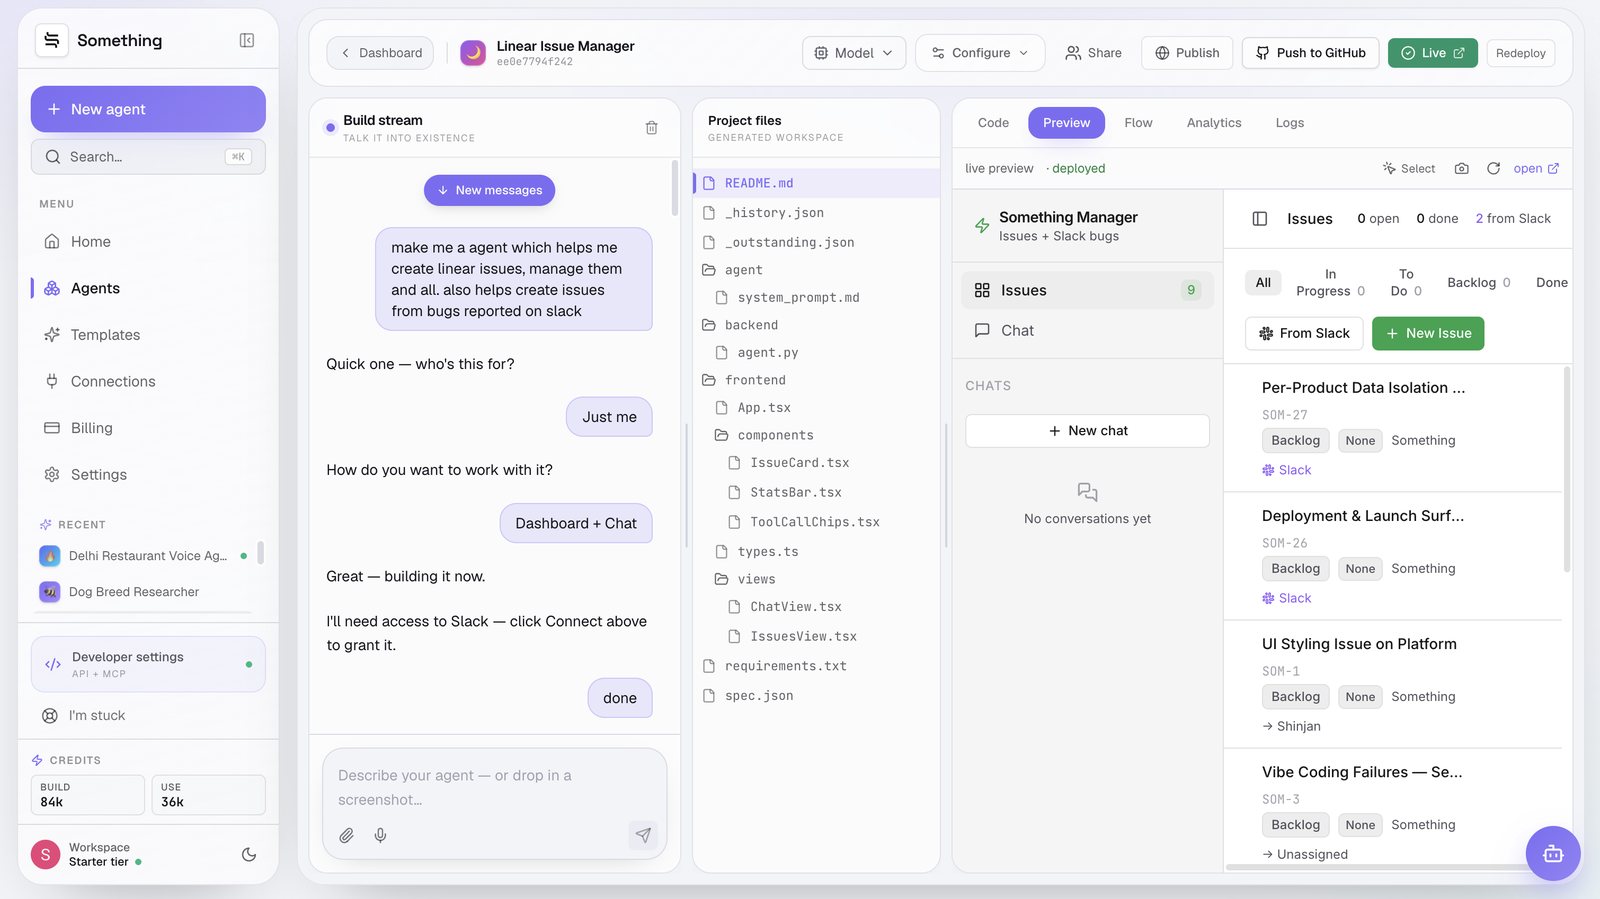Click the workspace avatar S

[45, 854]
